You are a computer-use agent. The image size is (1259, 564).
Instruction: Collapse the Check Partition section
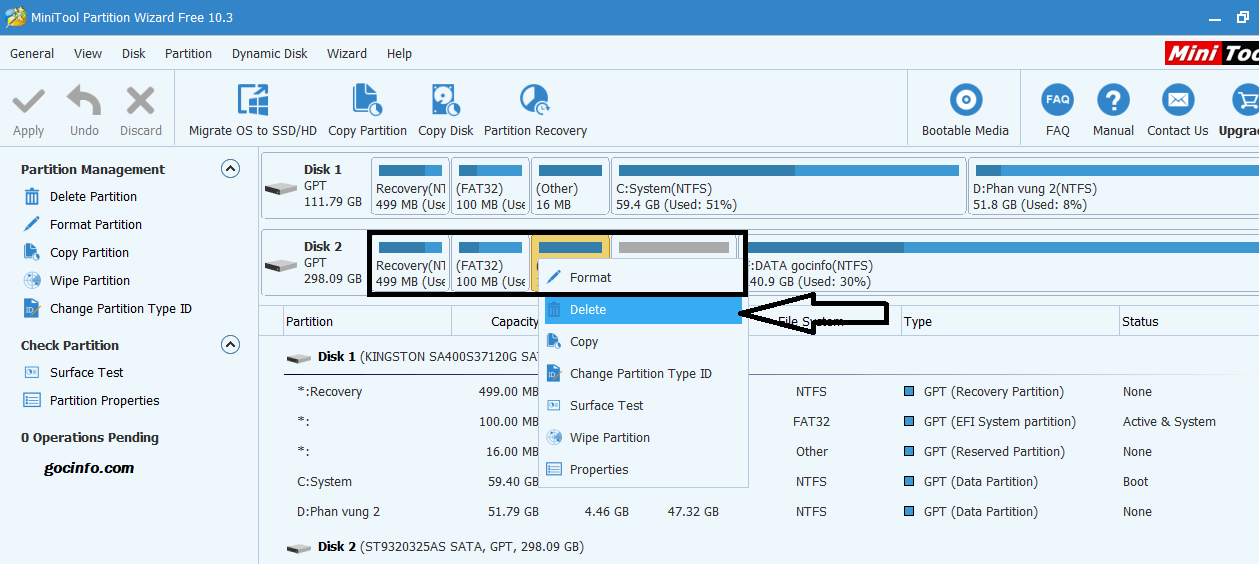click(230, 345)
